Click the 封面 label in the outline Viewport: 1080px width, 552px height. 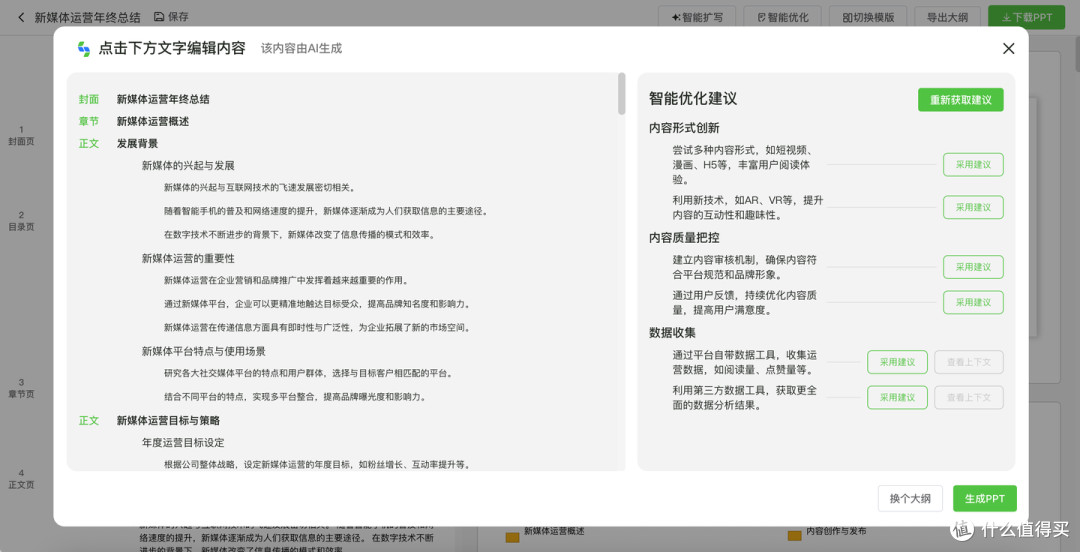click(89, 99)
